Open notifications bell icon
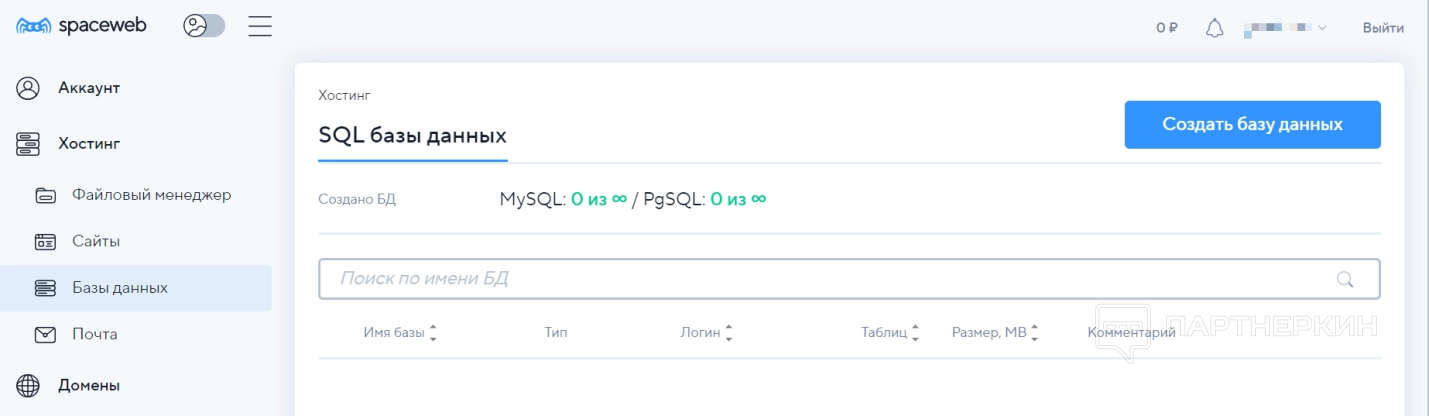This screenshot has width=1429, height=416. pos(1214,28)
